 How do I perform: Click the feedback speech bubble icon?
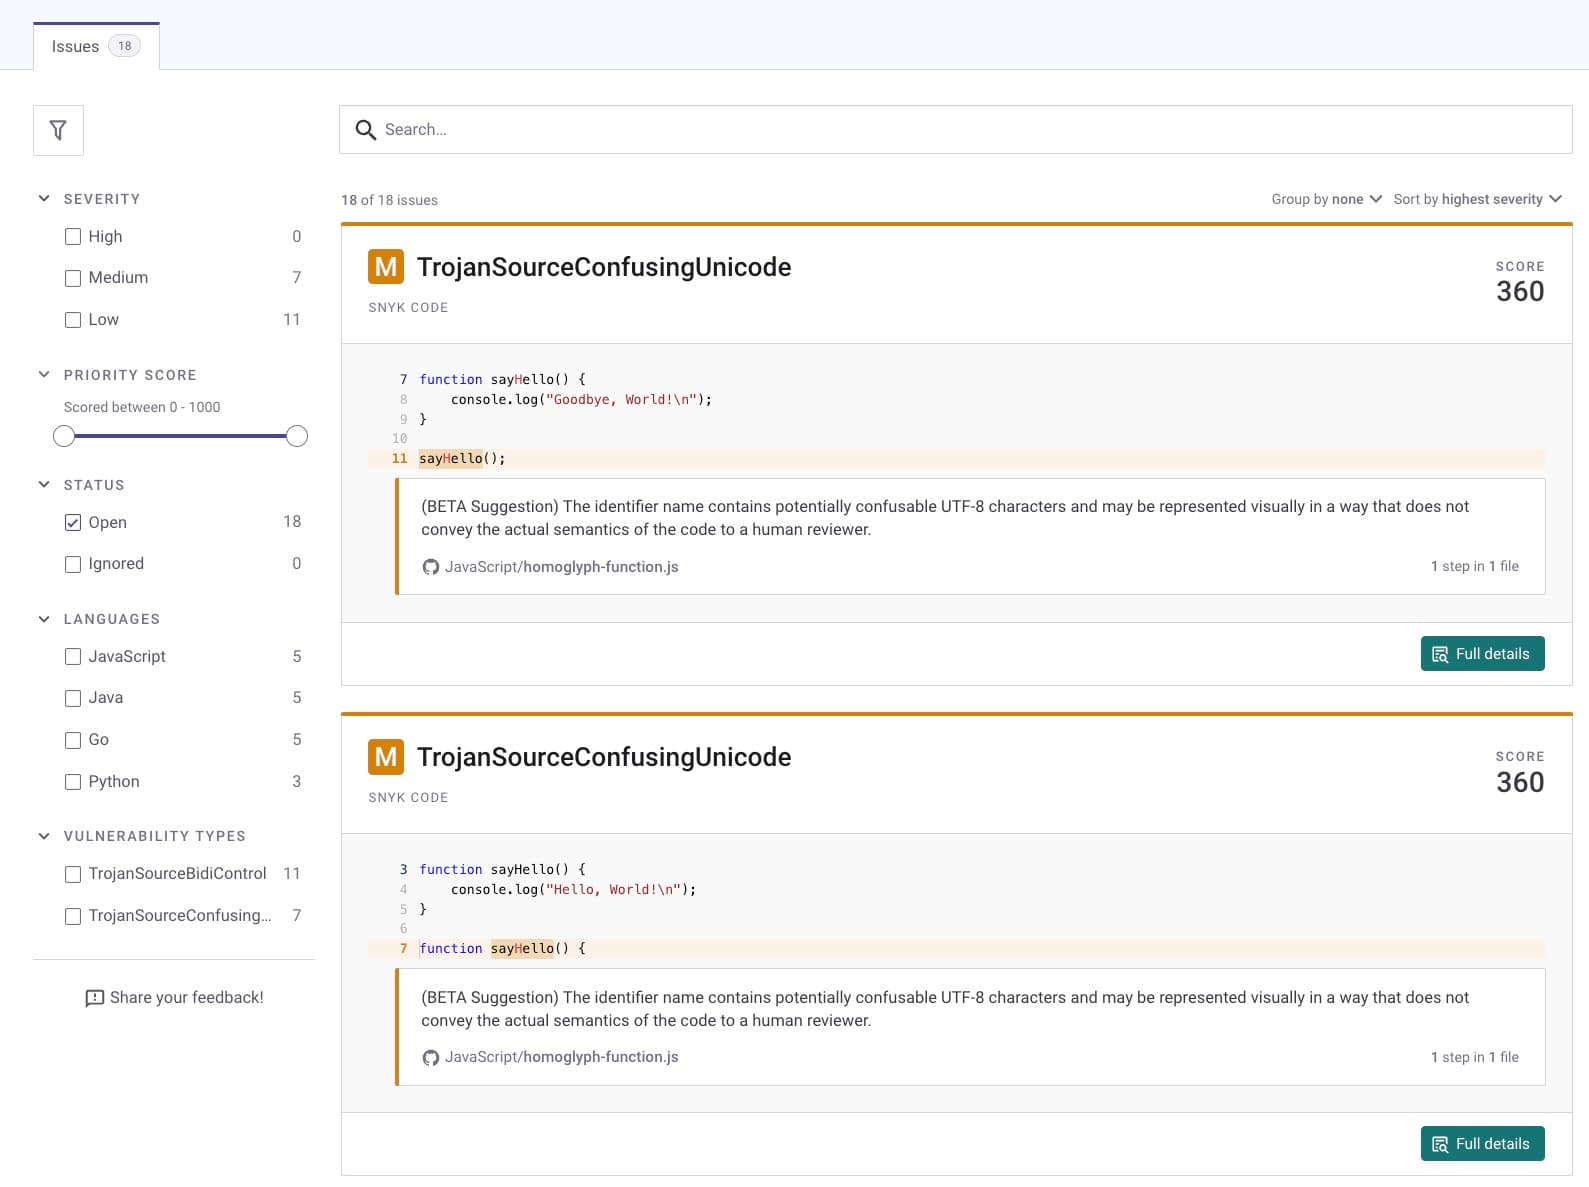tap(95, 998)
